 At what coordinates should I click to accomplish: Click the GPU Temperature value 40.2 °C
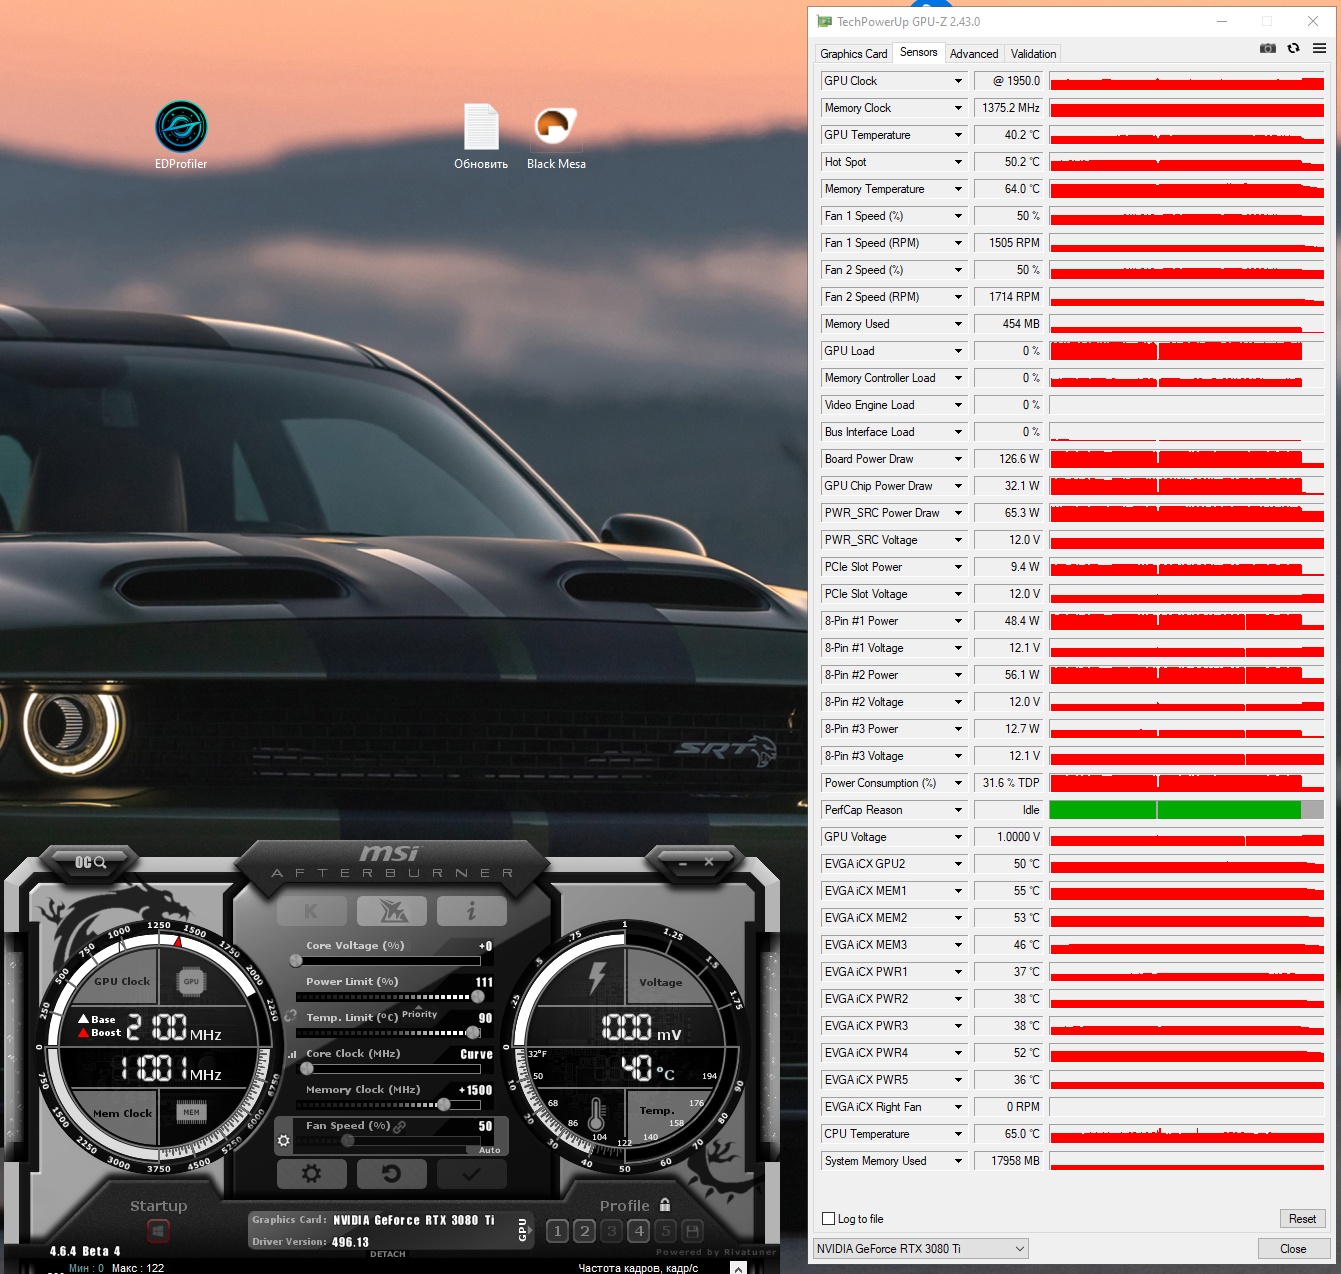pos(1009,135)
